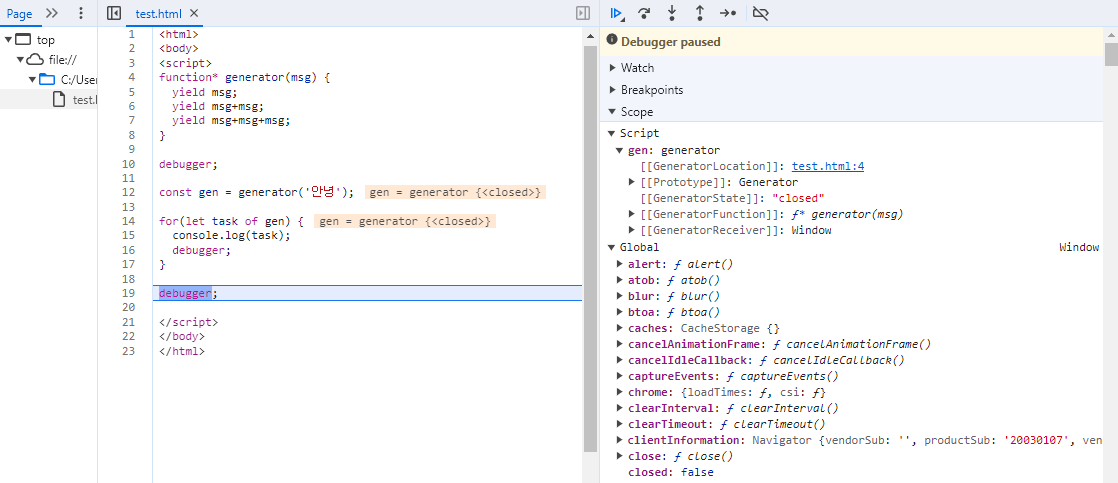Screen dimensions: 1118x483
Task: Collapse the Script scope
Action: click(x=611, y=133)
